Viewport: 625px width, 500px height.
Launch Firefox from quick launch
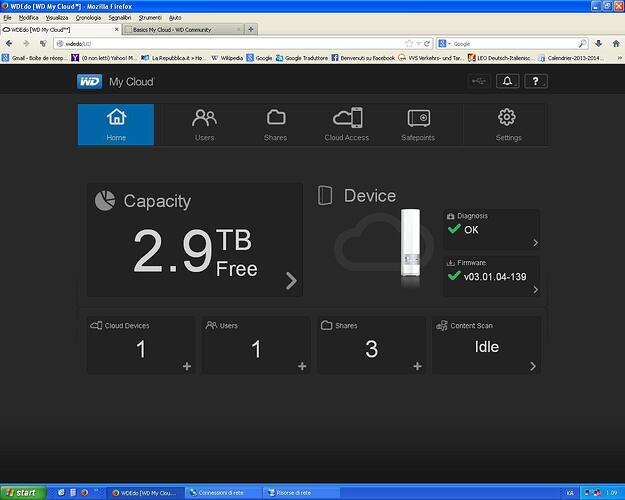(x=84, y=493)
